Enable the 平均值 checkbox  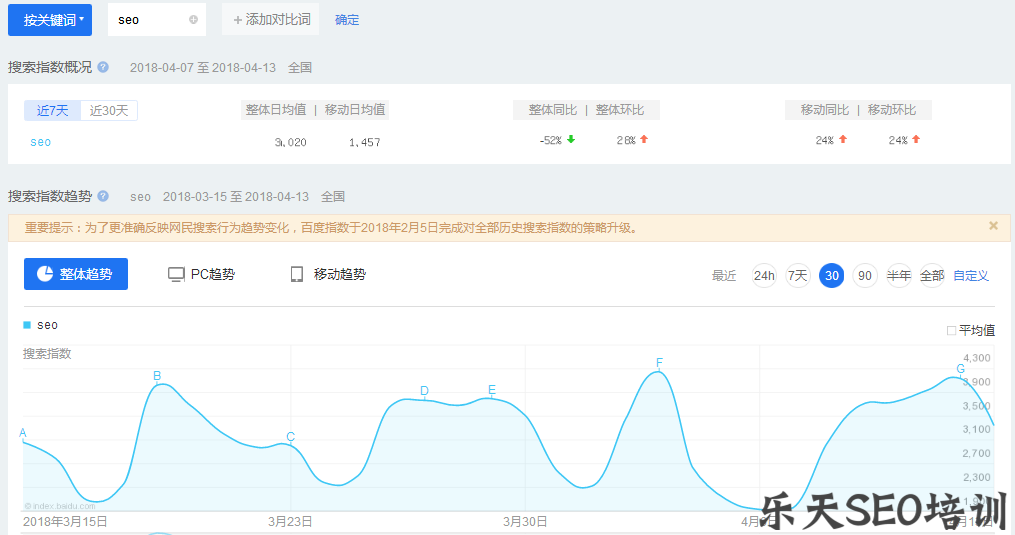point(952,330)
